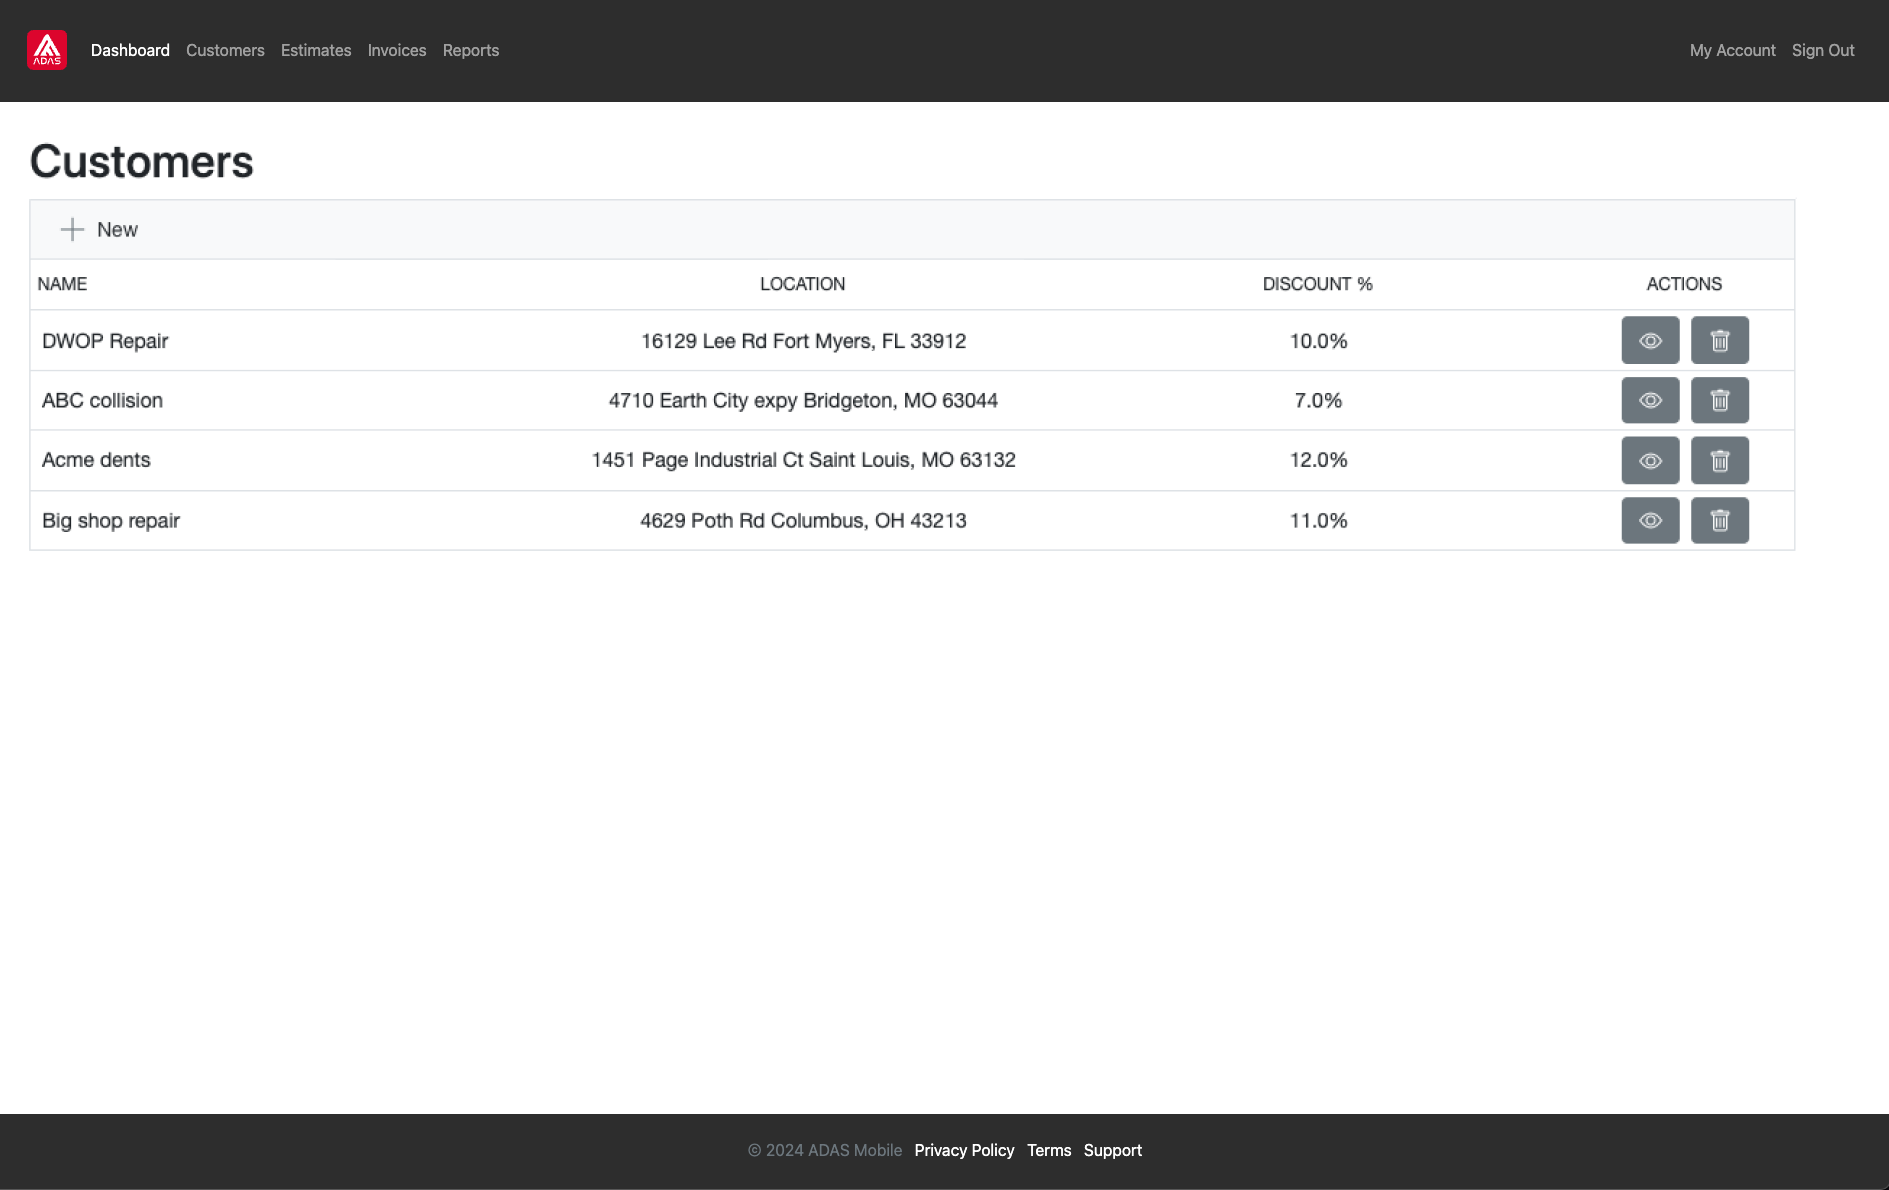Remove Acme dents with trash icon

(x=1719, y=461)
